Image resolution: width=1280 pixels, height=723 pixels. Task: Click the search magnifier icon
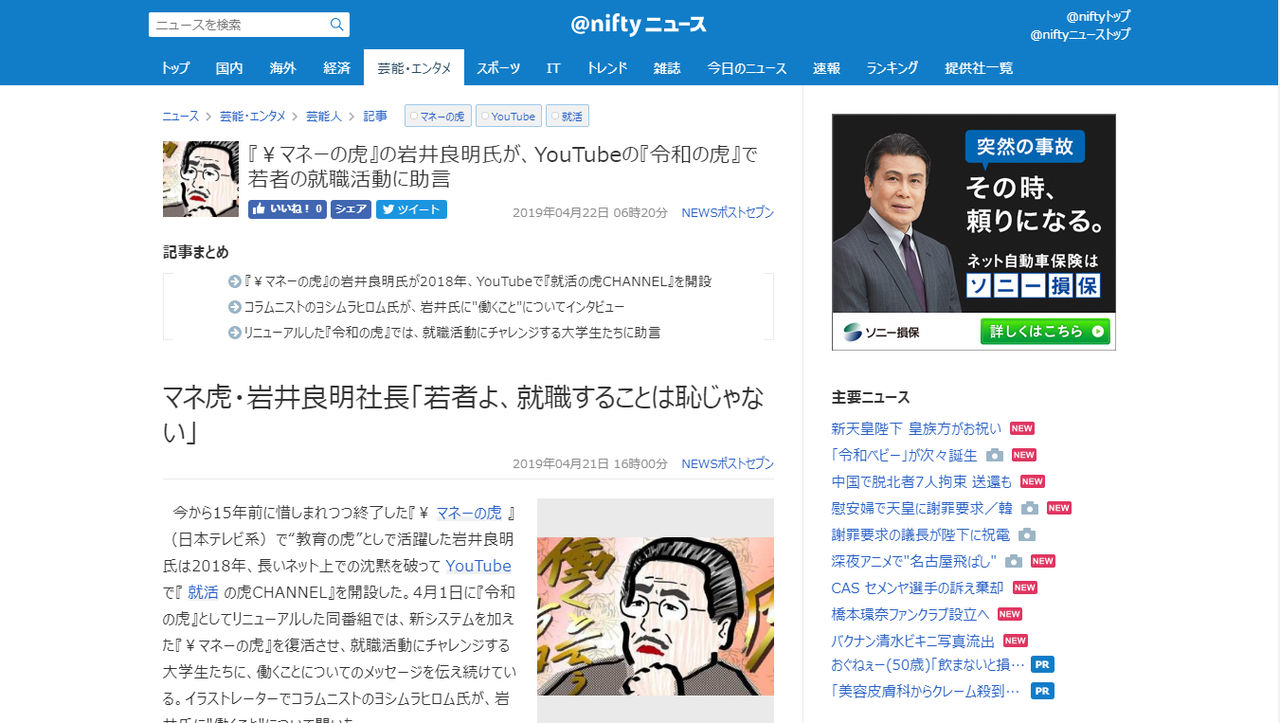(x=337, y=25)
